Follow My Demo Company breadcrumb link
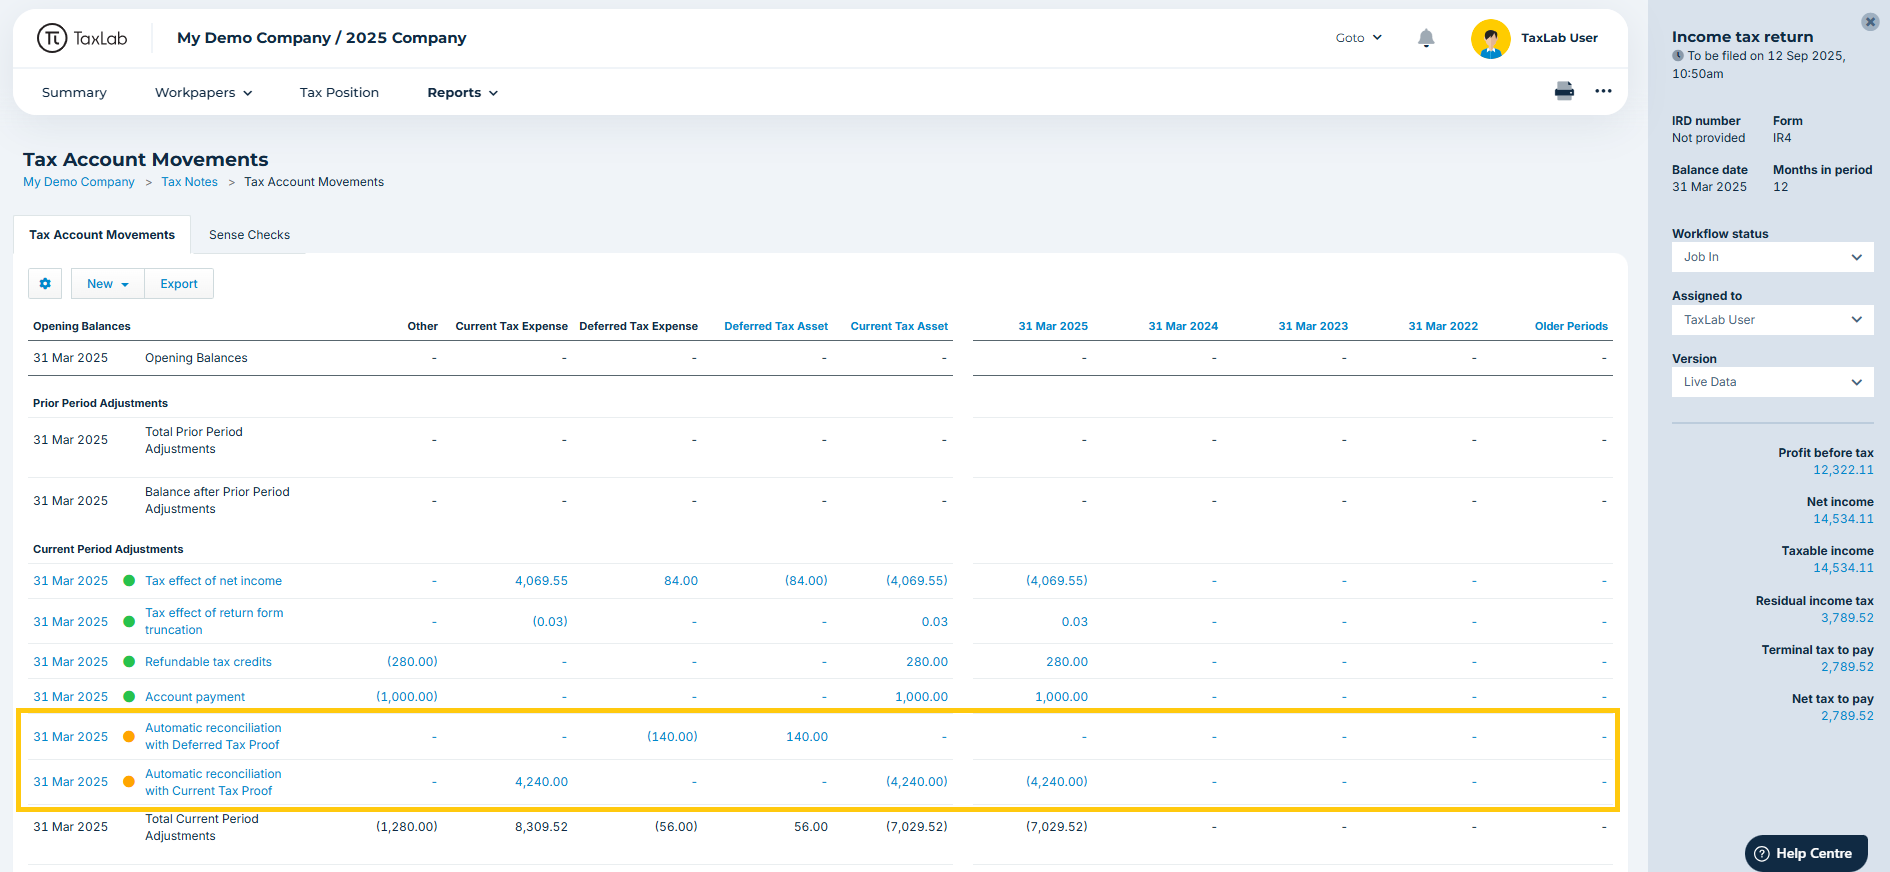Image resolution: width=1890 pixels, height=872 pixels. pos(79,182)
